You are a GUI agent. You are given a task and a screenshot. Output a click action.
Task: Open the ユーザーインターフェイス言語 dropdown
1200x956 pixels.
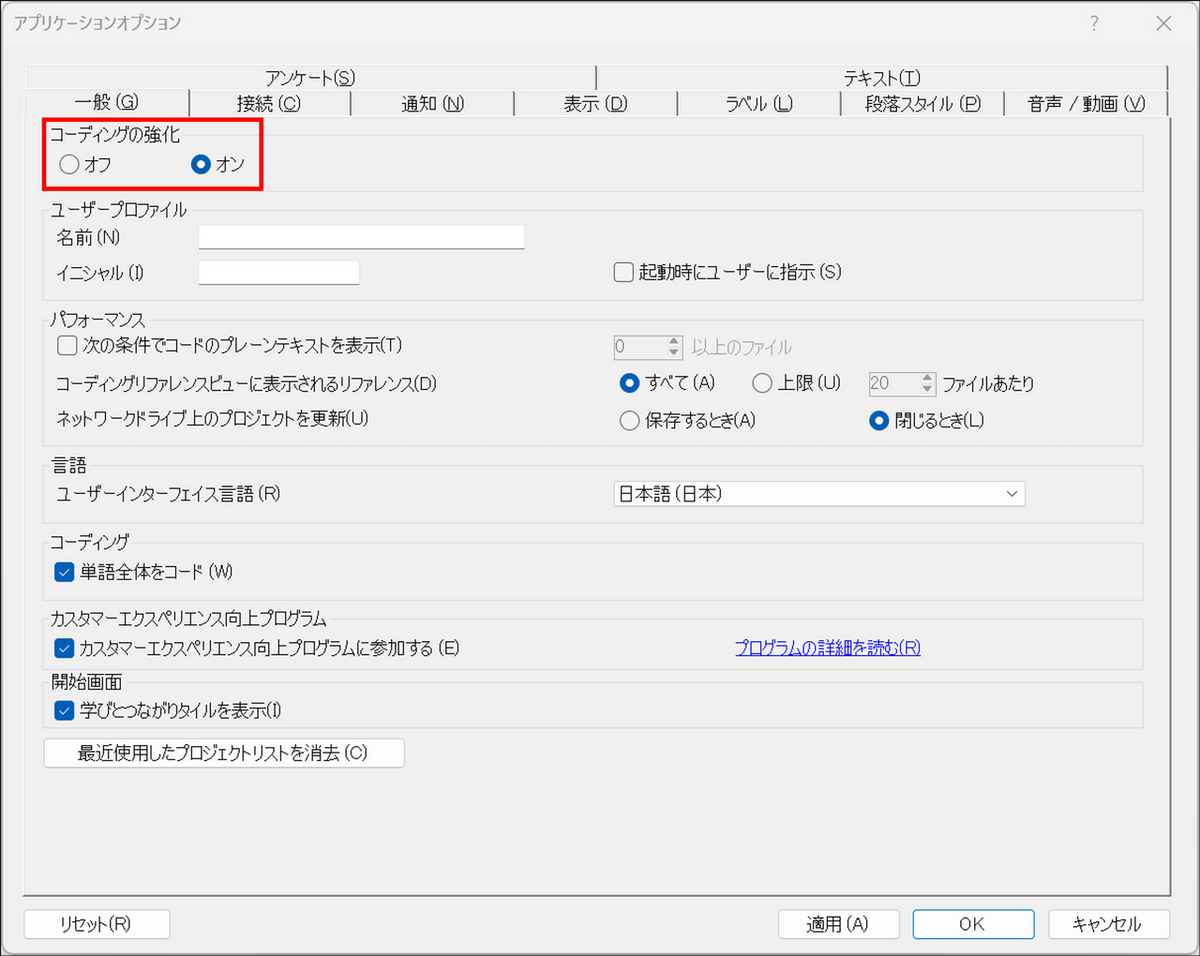[819, 494]
